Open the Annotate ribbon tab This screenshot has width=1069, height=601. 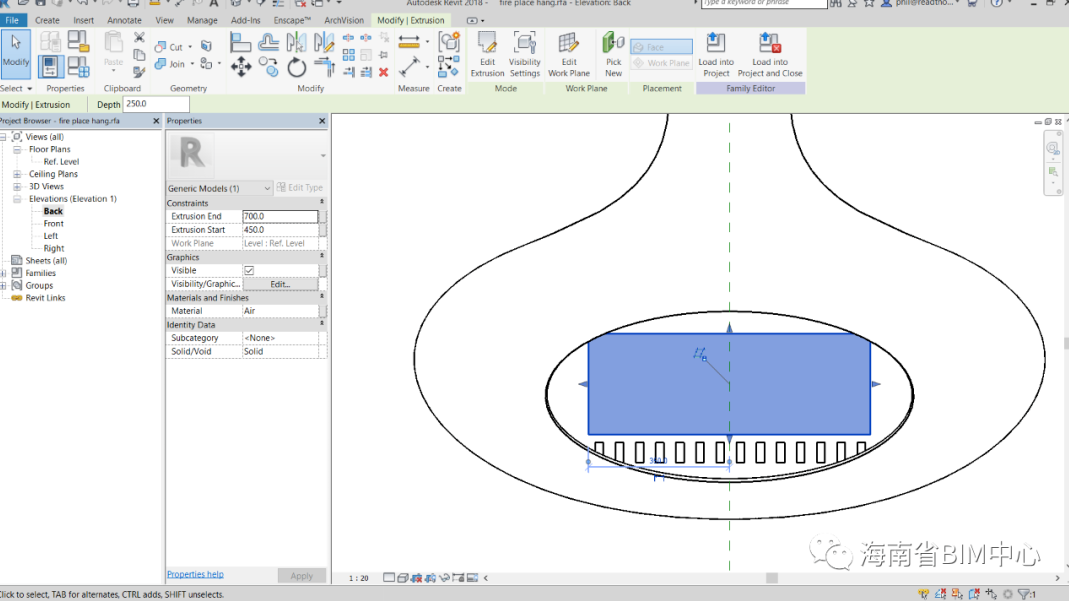tap(124, 20)
